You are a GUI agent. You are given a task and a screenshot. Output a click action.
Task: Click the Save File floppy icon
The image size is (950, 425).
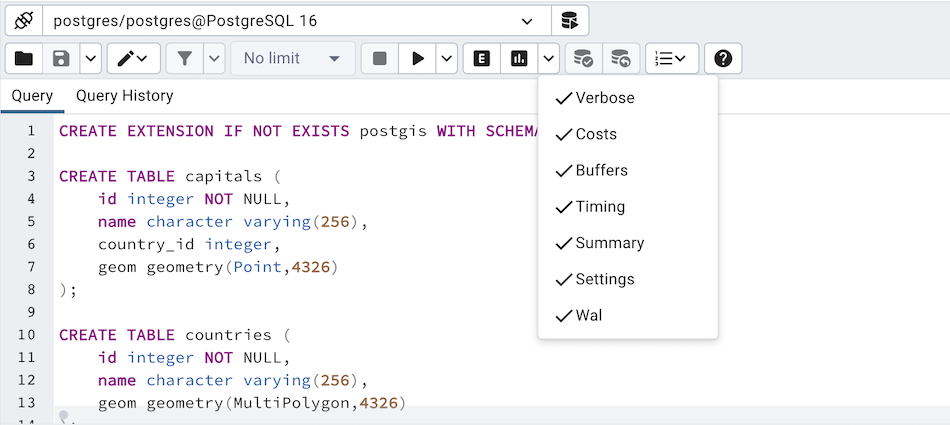61,58
